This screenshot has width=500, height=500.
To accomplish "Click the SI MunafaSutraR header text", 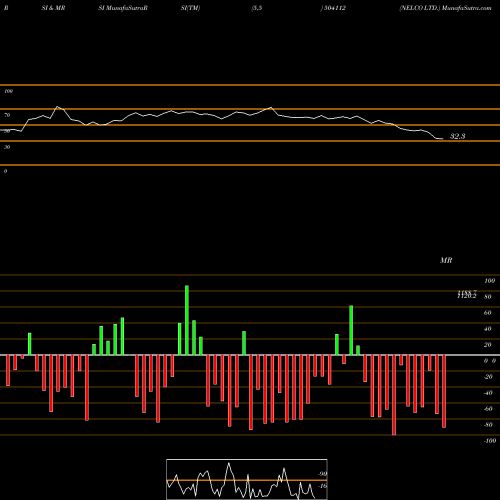I will pos(123,8).
